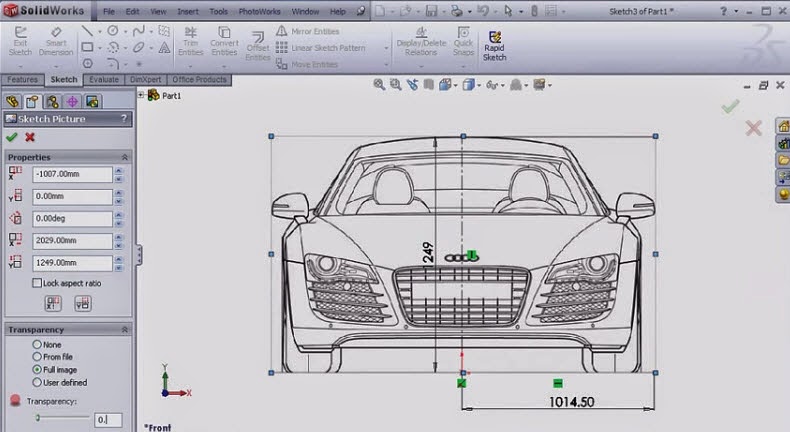Click height field 1249.00mm
The height and width of the screenshot is (432, 790).
pyautogui.click(x=73, y=263)
